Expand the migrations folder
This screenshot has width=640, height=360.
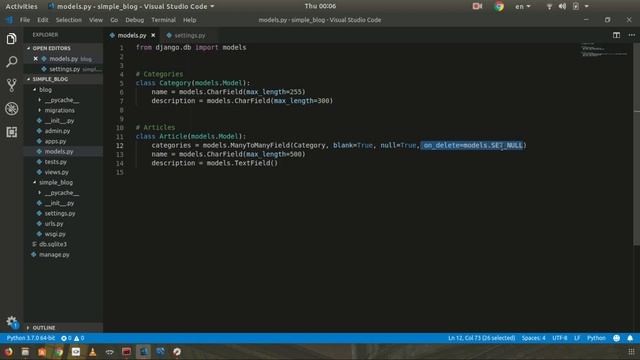(59, 110)
